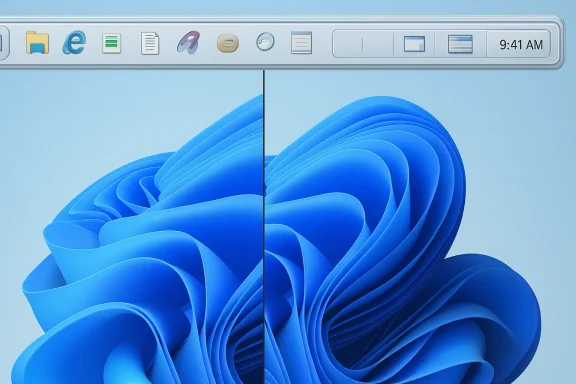
Task: Open the text document page icon
Action: (x=150, y=43)
